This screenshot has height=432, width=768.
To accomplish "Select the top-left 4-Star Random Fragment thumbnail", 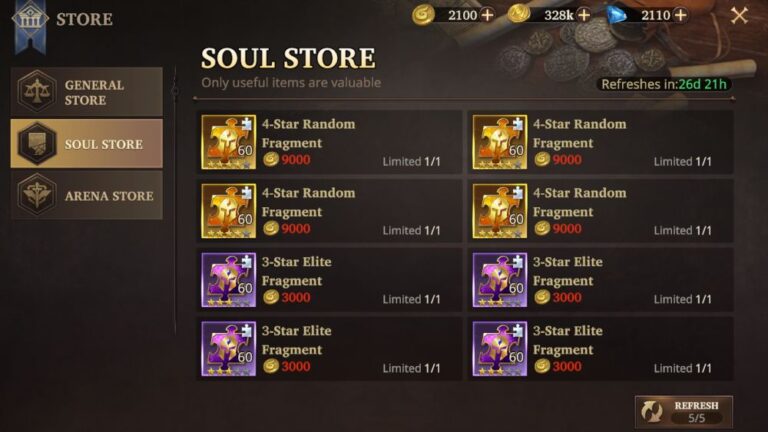I will 229,142.
